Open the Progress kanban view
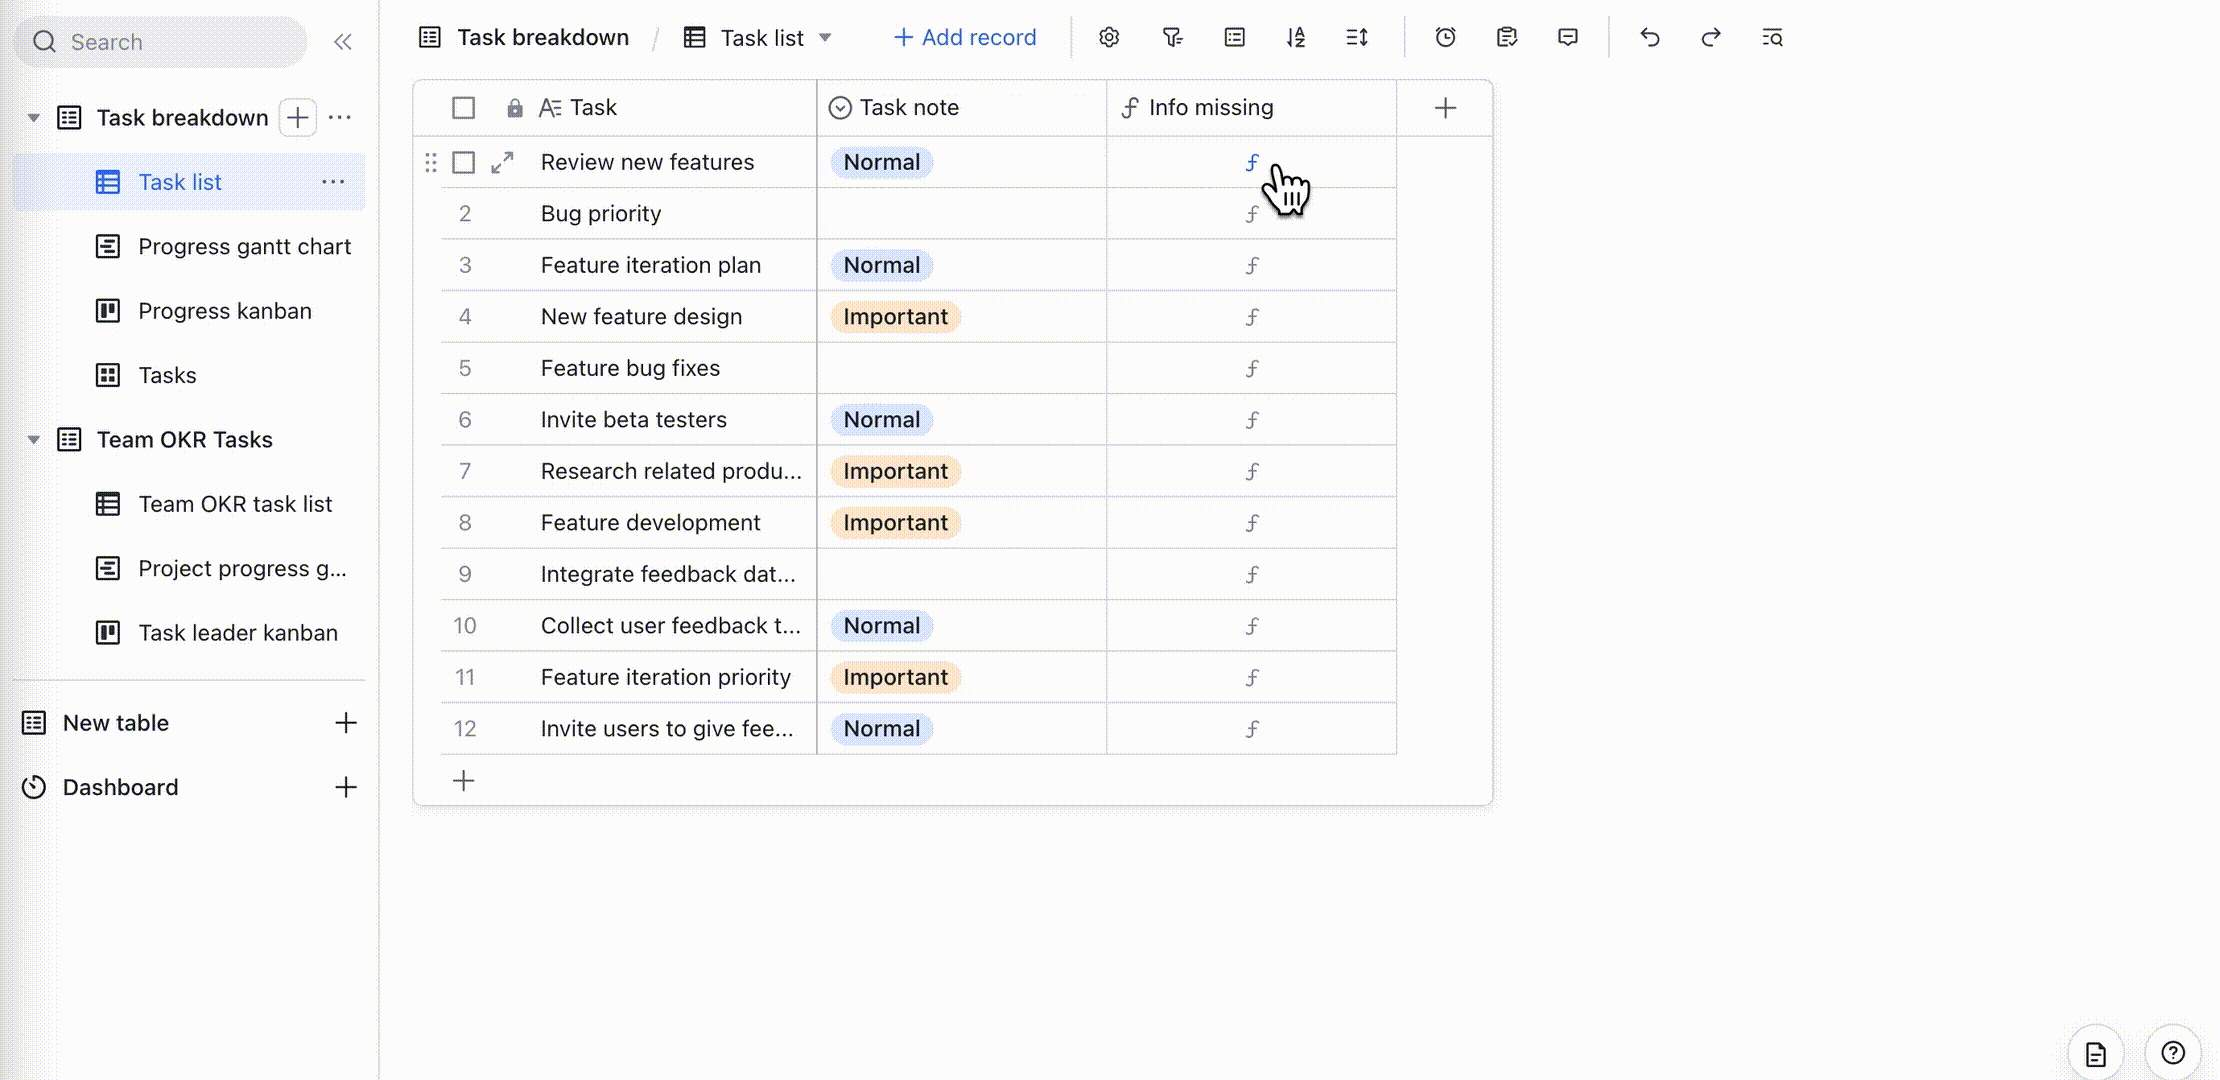Screen dimensions: 2220x1080 tap(224, 311)
